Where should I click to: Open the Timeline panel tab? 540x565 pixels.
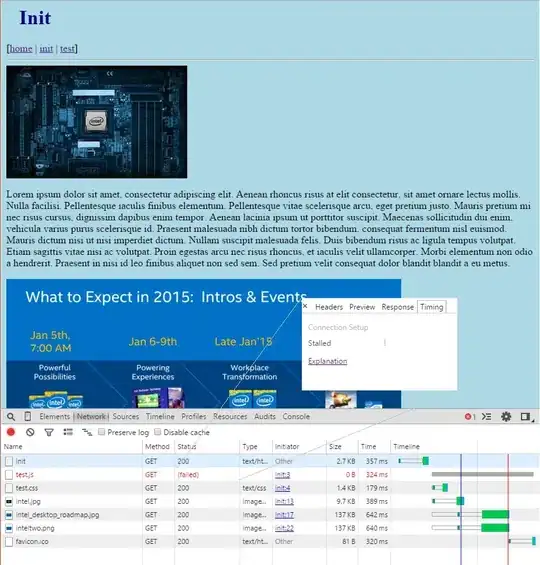pyautogui.click(x=160, y=417)
